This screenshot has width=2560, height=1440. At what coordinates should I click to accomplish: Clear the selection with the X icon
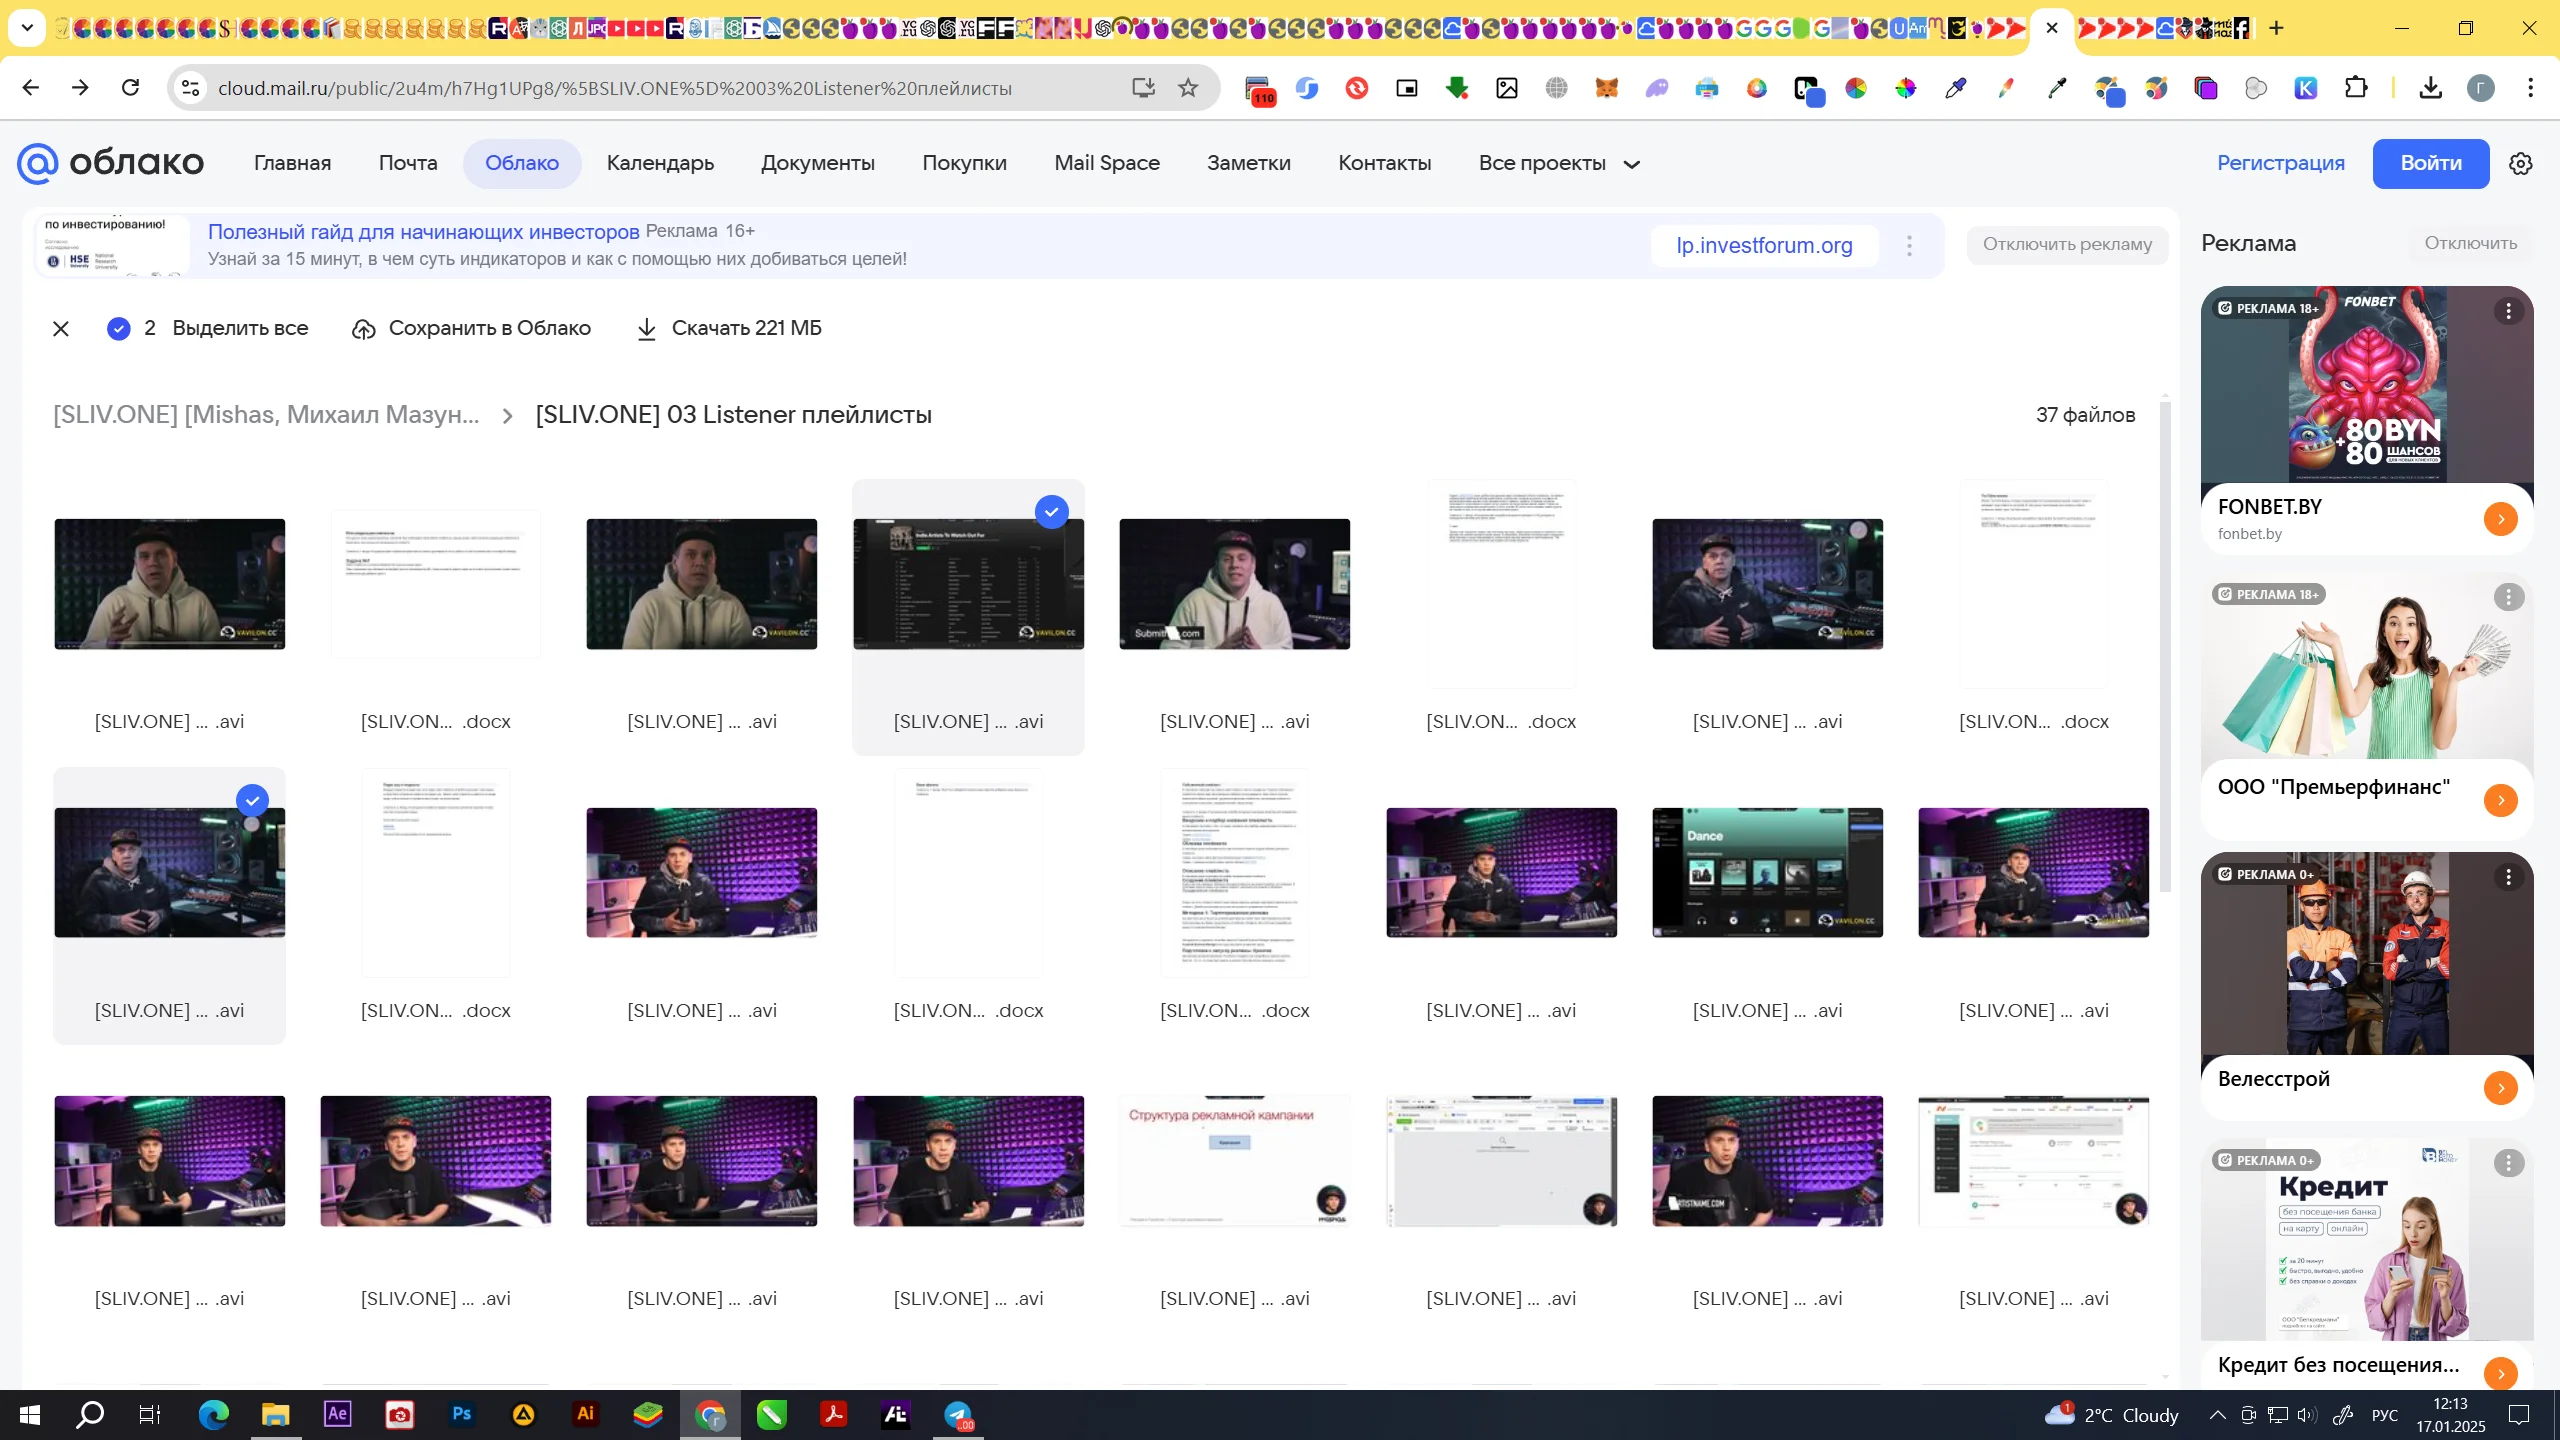click(x=61, y=329)
